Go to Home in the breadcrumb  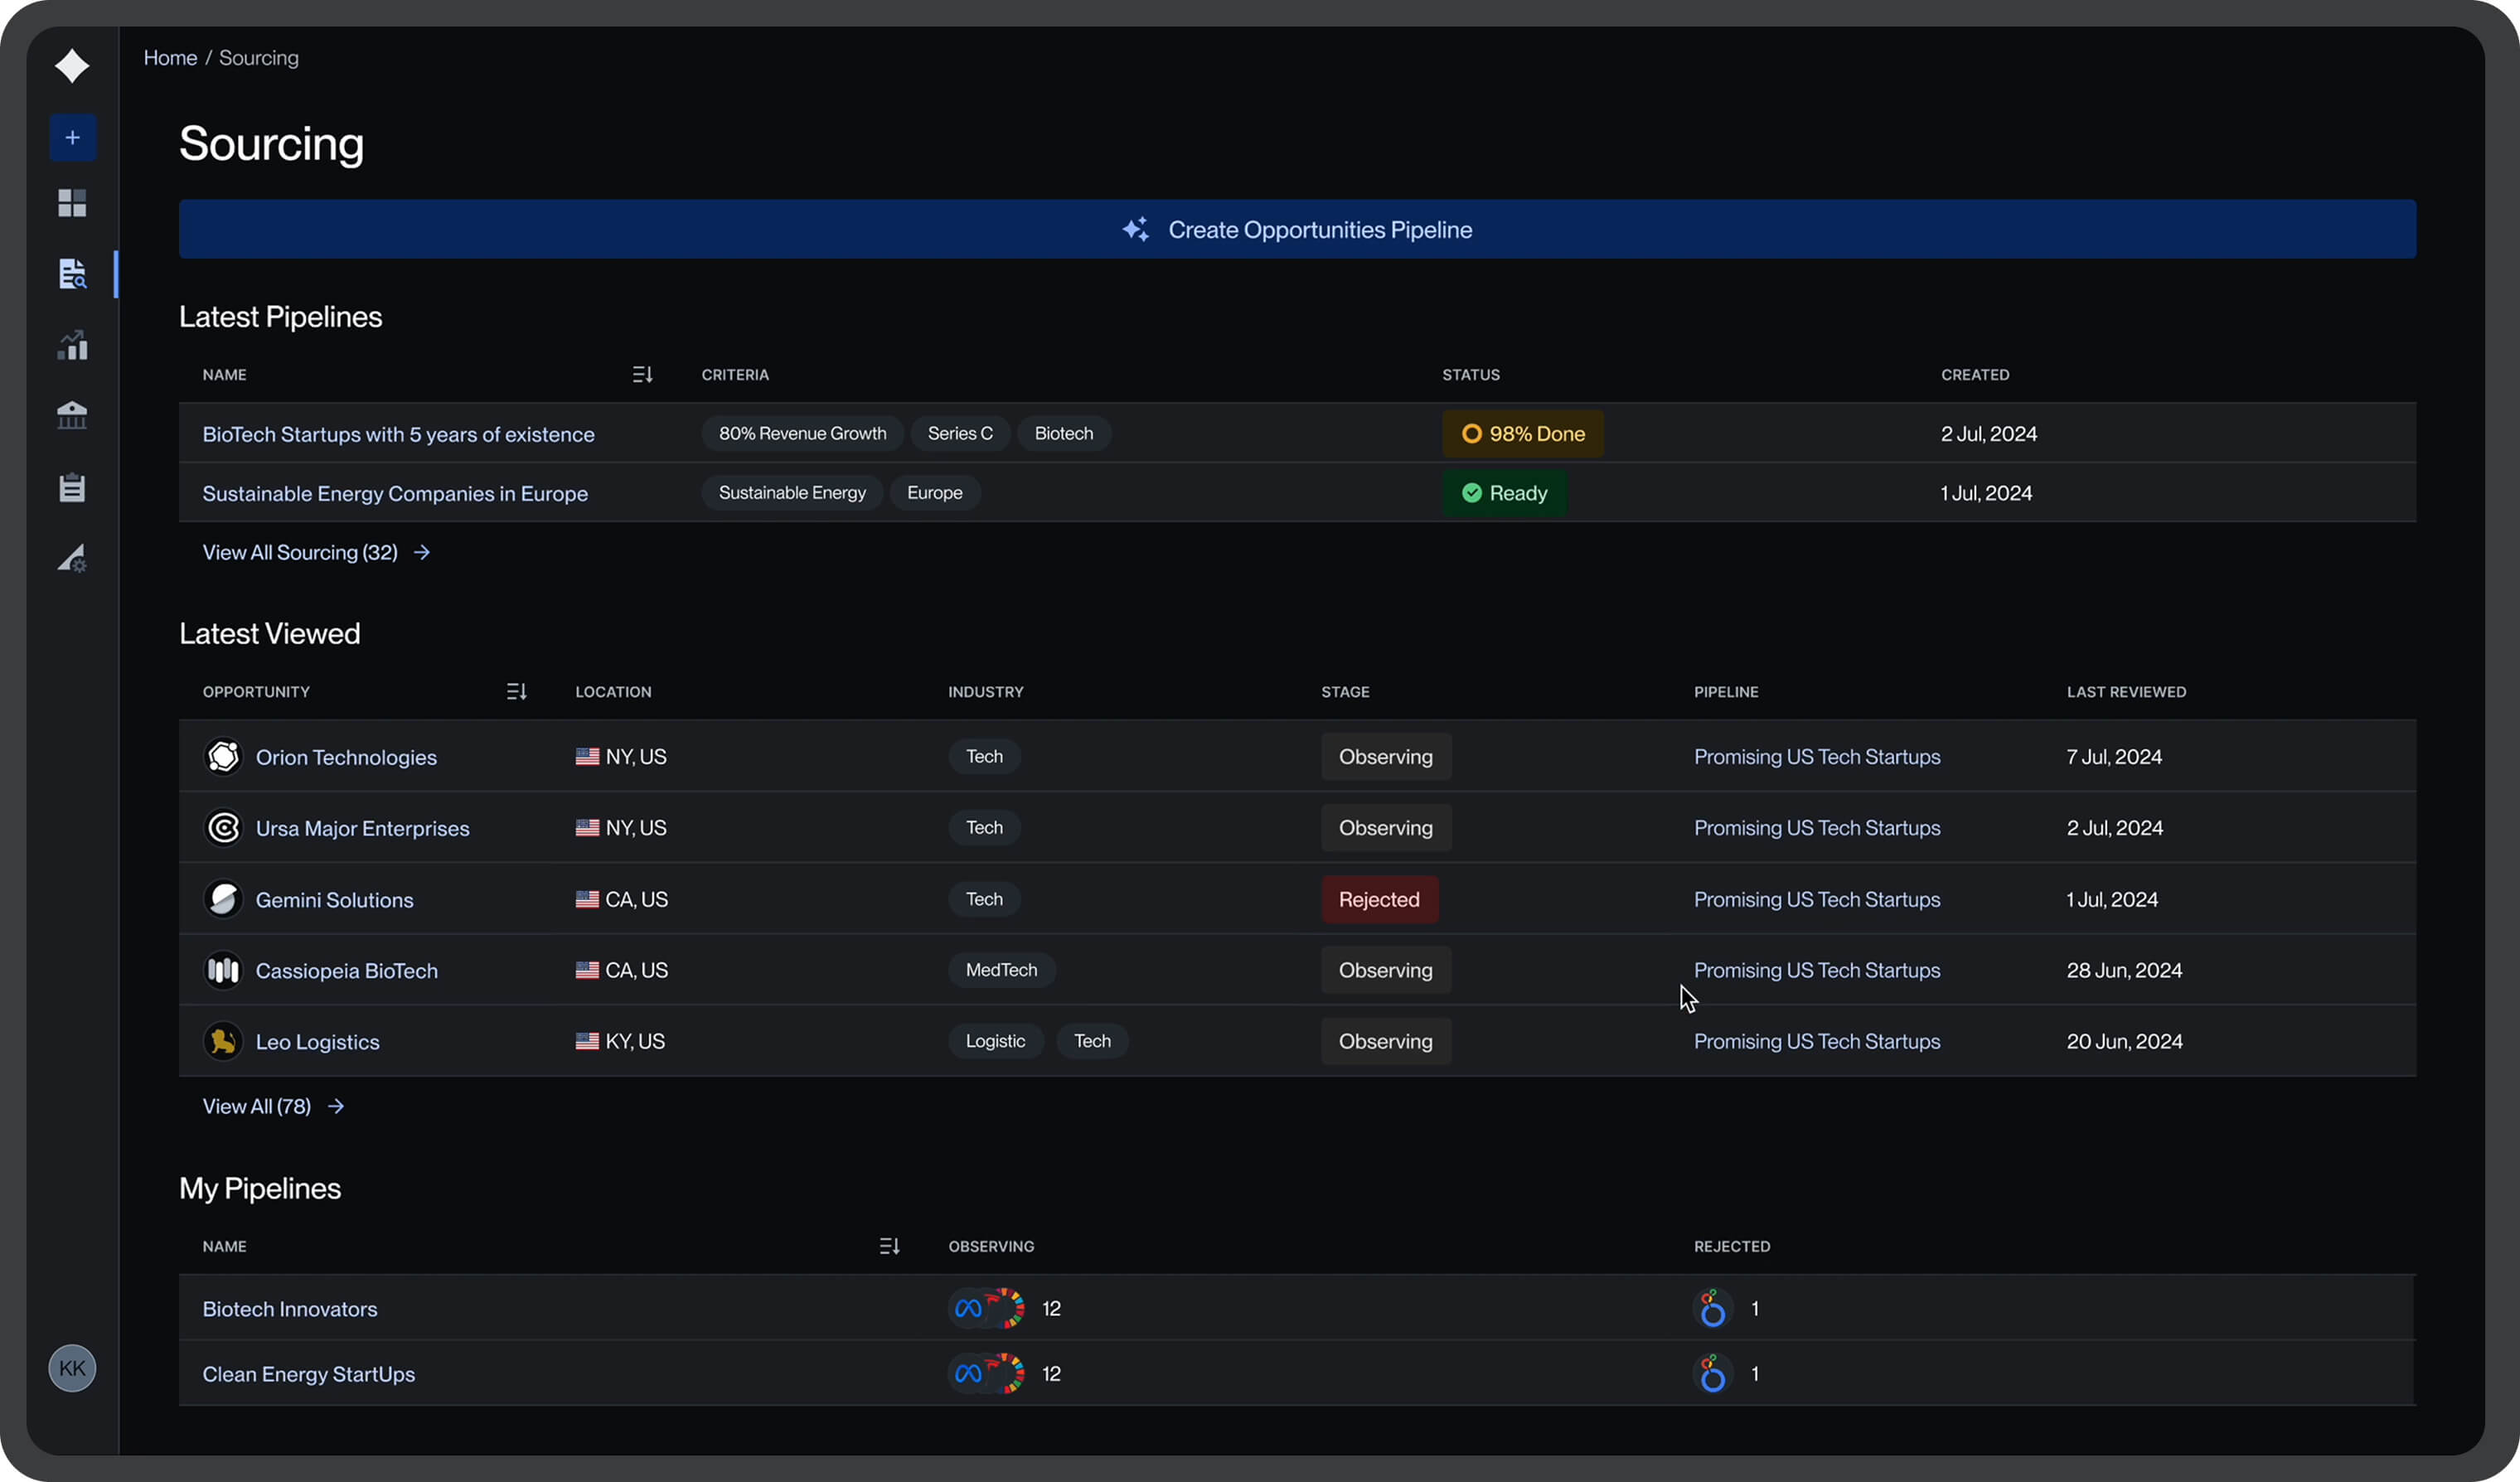(x=170, y=58)
